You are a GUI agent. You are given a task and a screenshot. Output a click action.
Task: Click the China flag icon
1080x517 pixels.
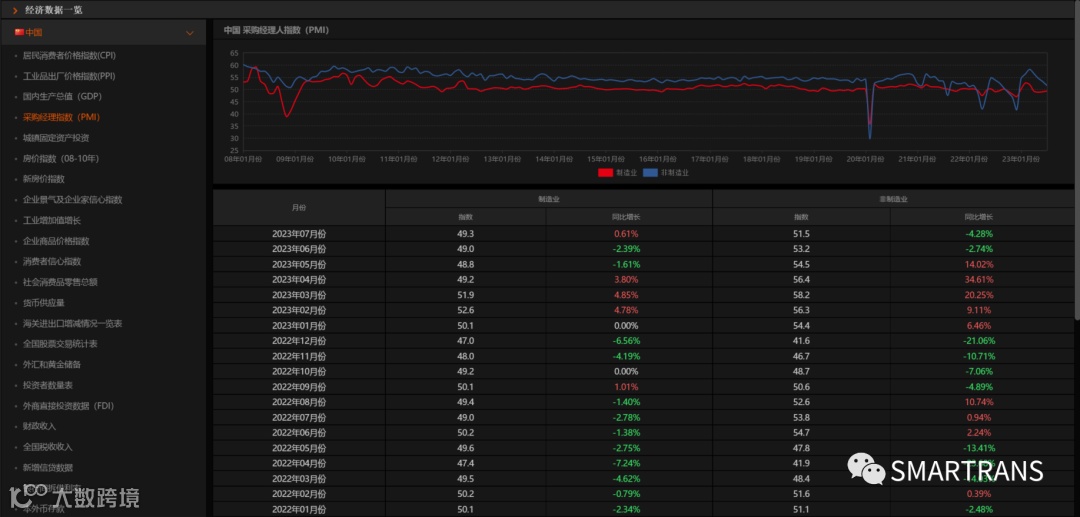(x=19, y=32)
